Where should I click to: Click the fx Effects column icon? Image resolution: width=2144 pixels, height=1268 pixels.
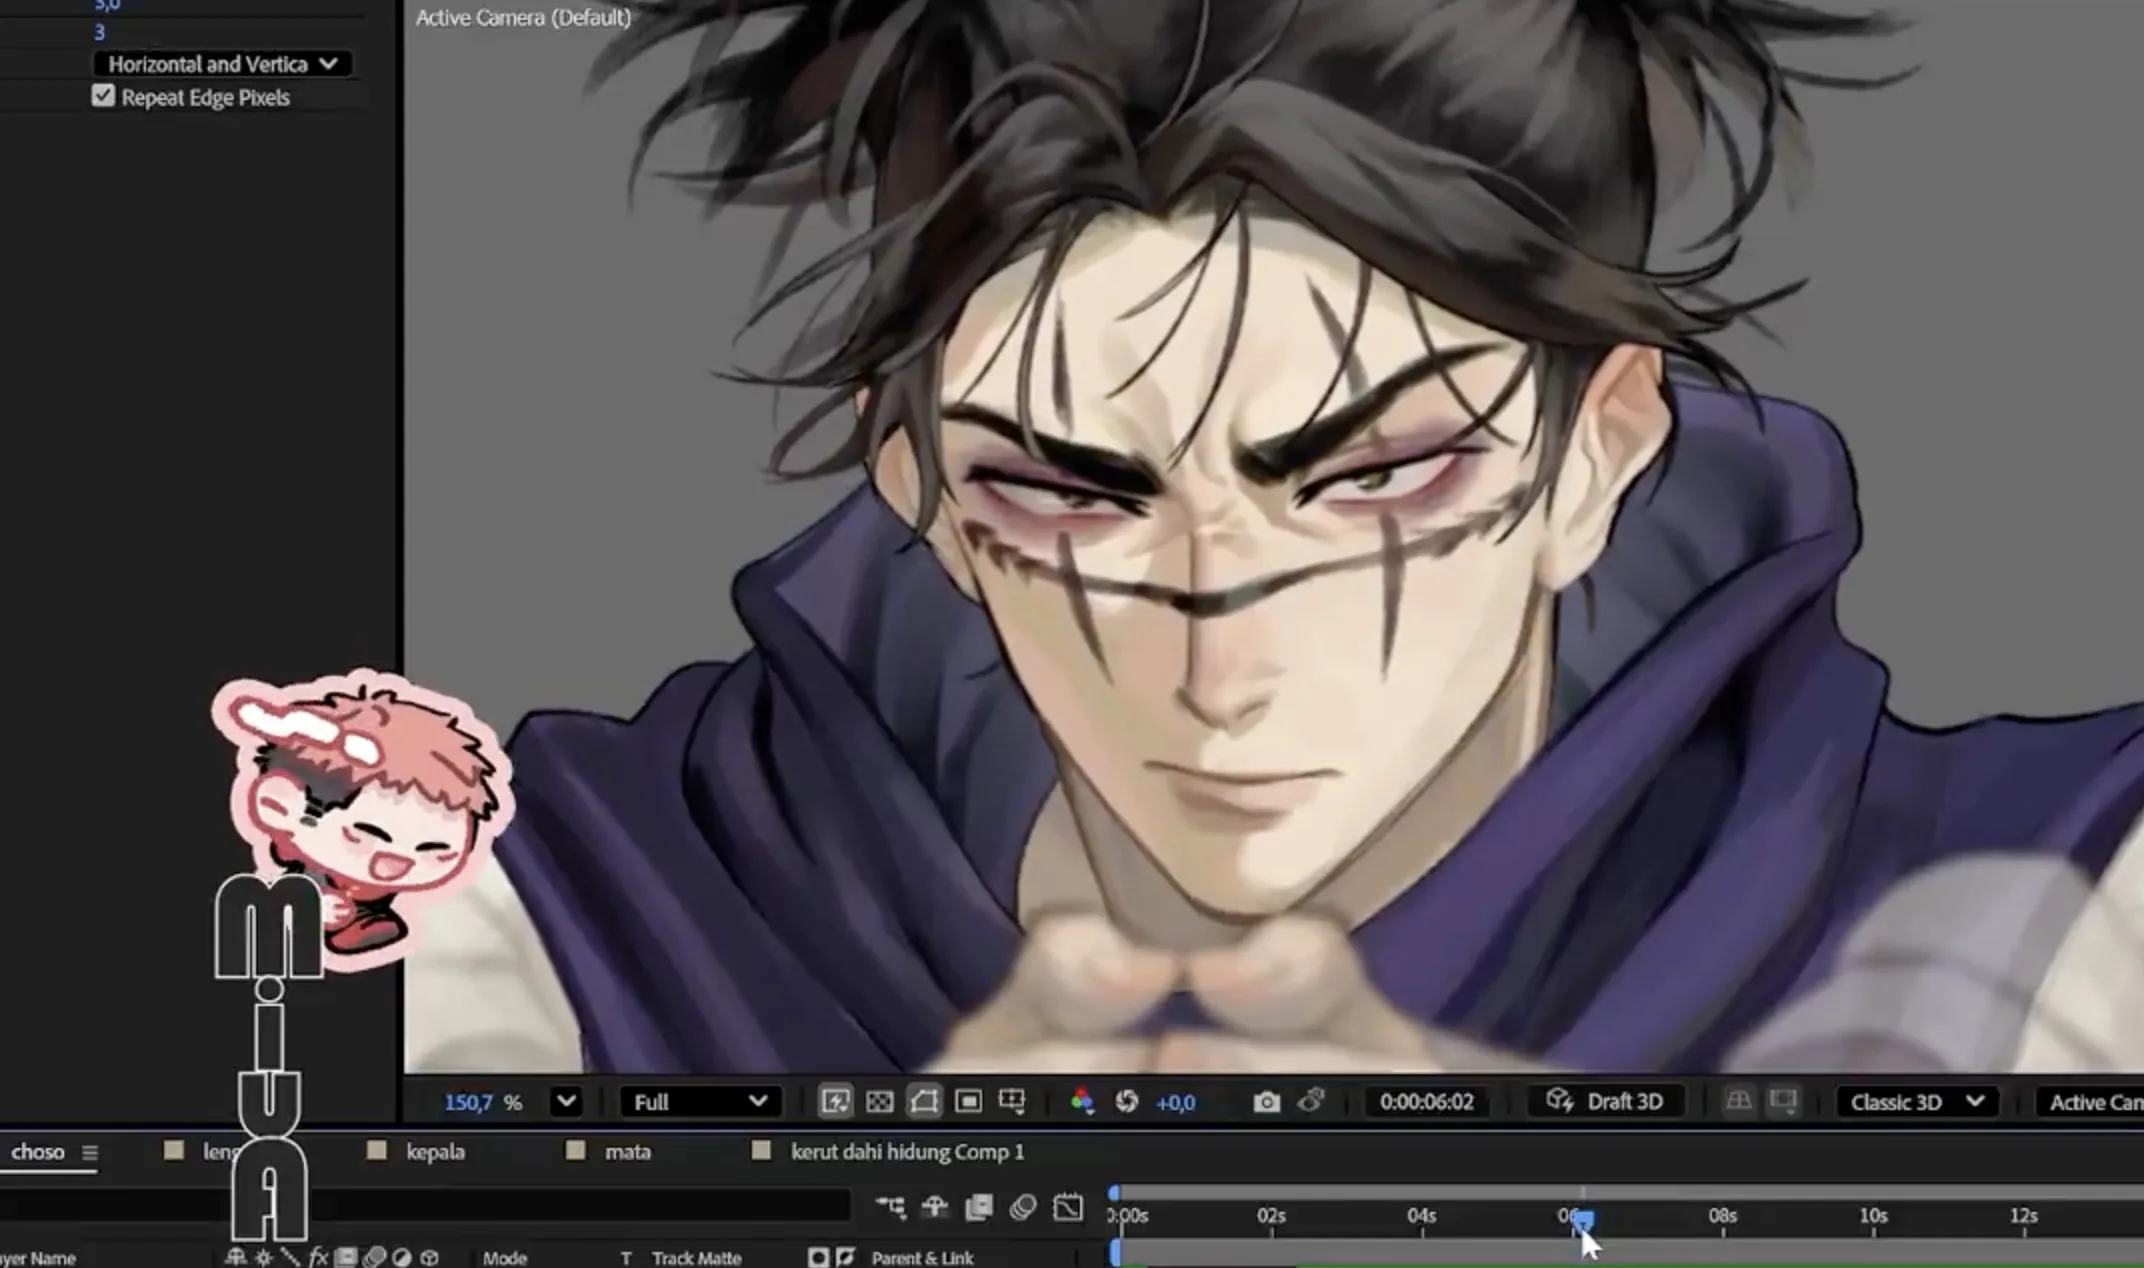(x=318, y=1258)
